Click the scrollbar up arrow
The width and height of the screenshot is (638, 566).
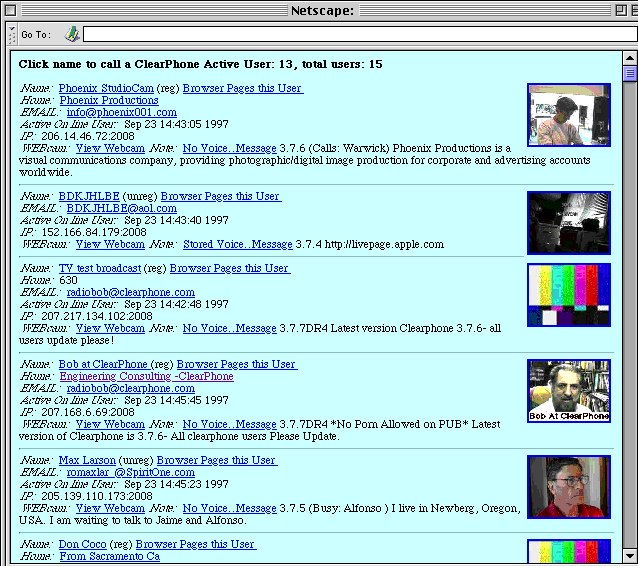click(x=630, y=58)
